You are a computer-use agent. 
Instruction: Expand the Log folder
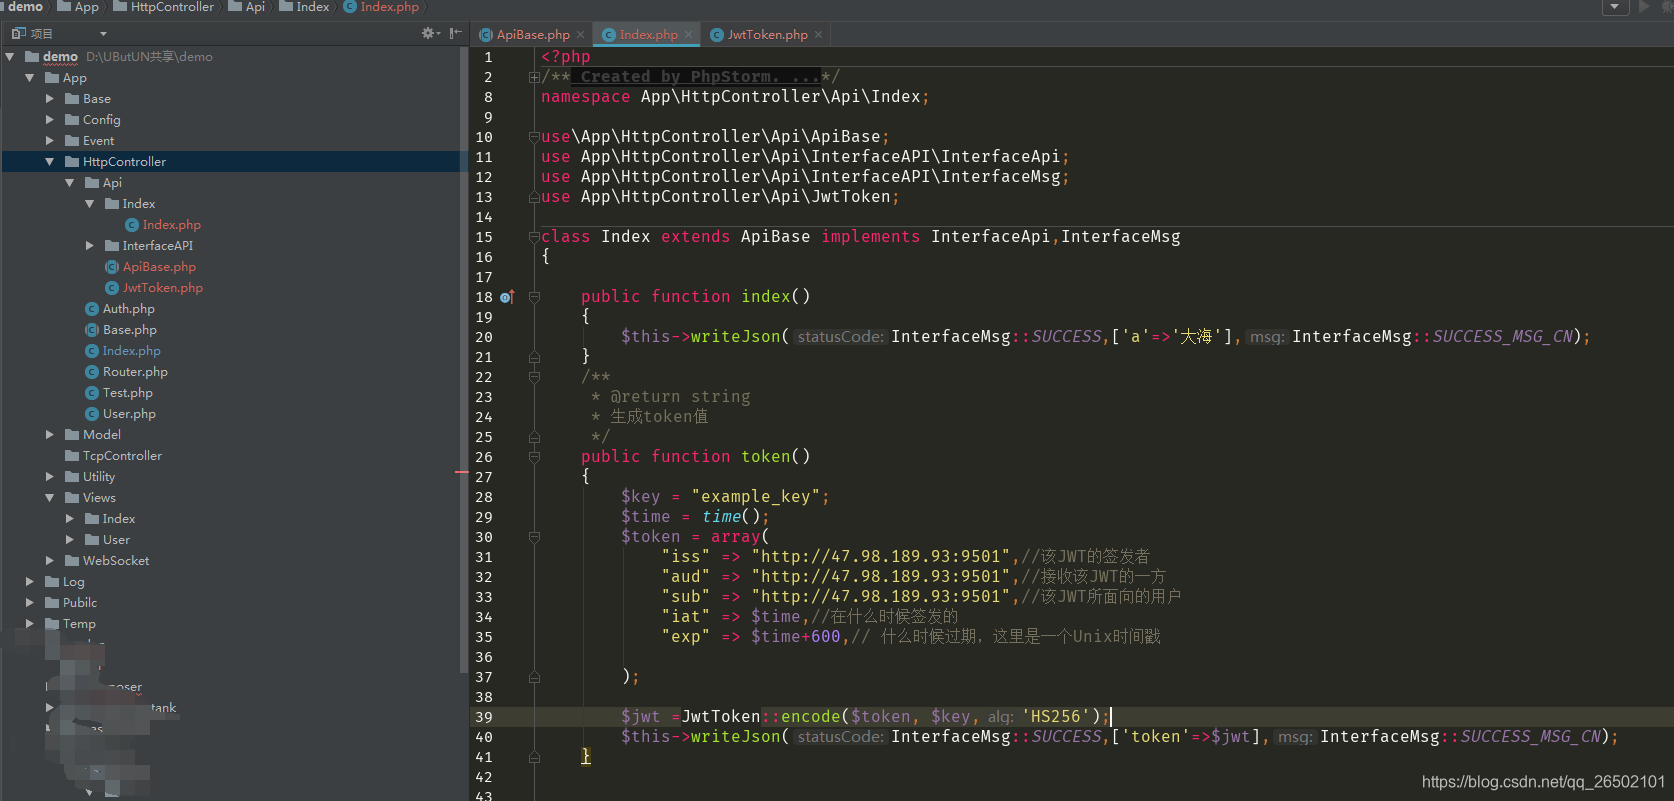pos(30,582)
